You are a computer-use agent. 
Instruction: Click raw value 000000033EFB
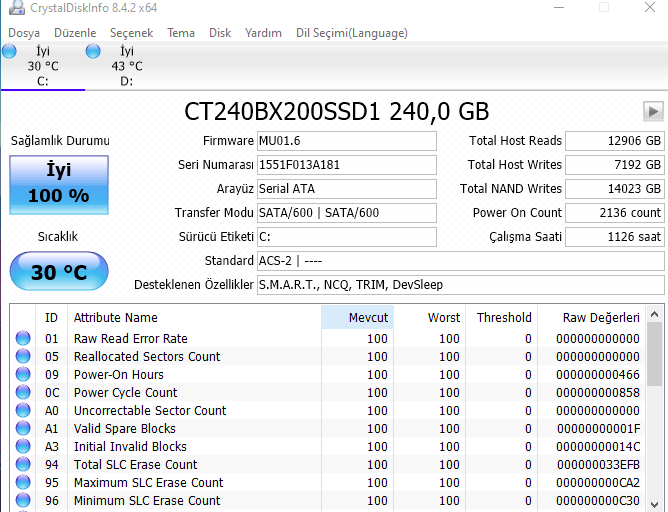598,465
